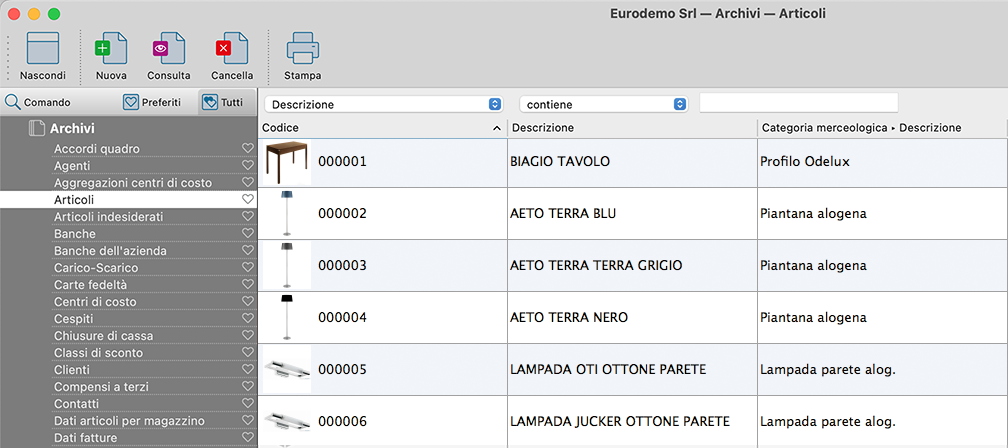This screenshot has width=1008, height=448.
Task: Toggle favorite heart for Clienti
Action: click(248, 370)
